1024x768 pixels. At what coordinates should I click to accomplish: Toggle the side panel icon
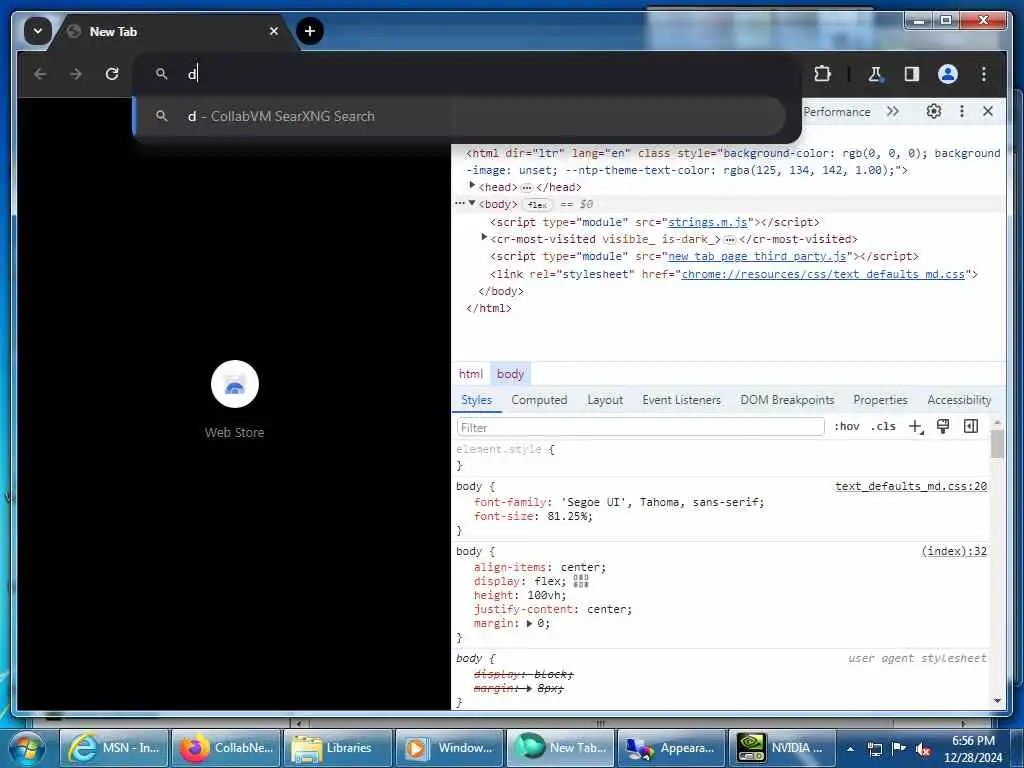(x=912, y=74)
